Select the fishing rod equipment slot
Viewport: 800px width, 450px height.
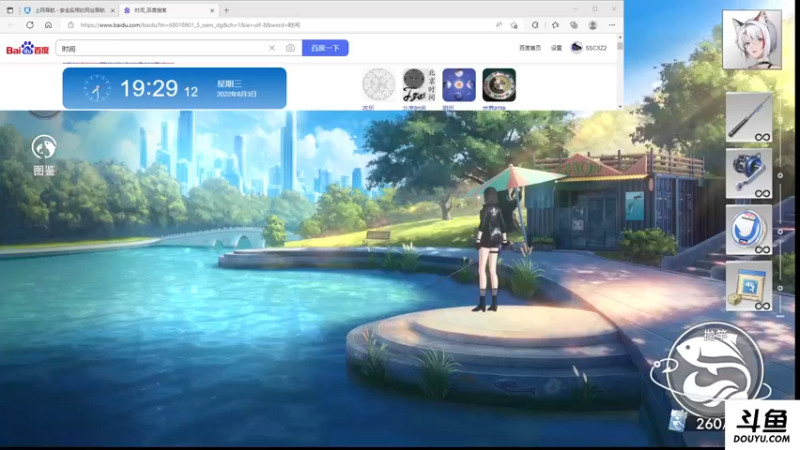pyautogui.click(x=749, y=117)
